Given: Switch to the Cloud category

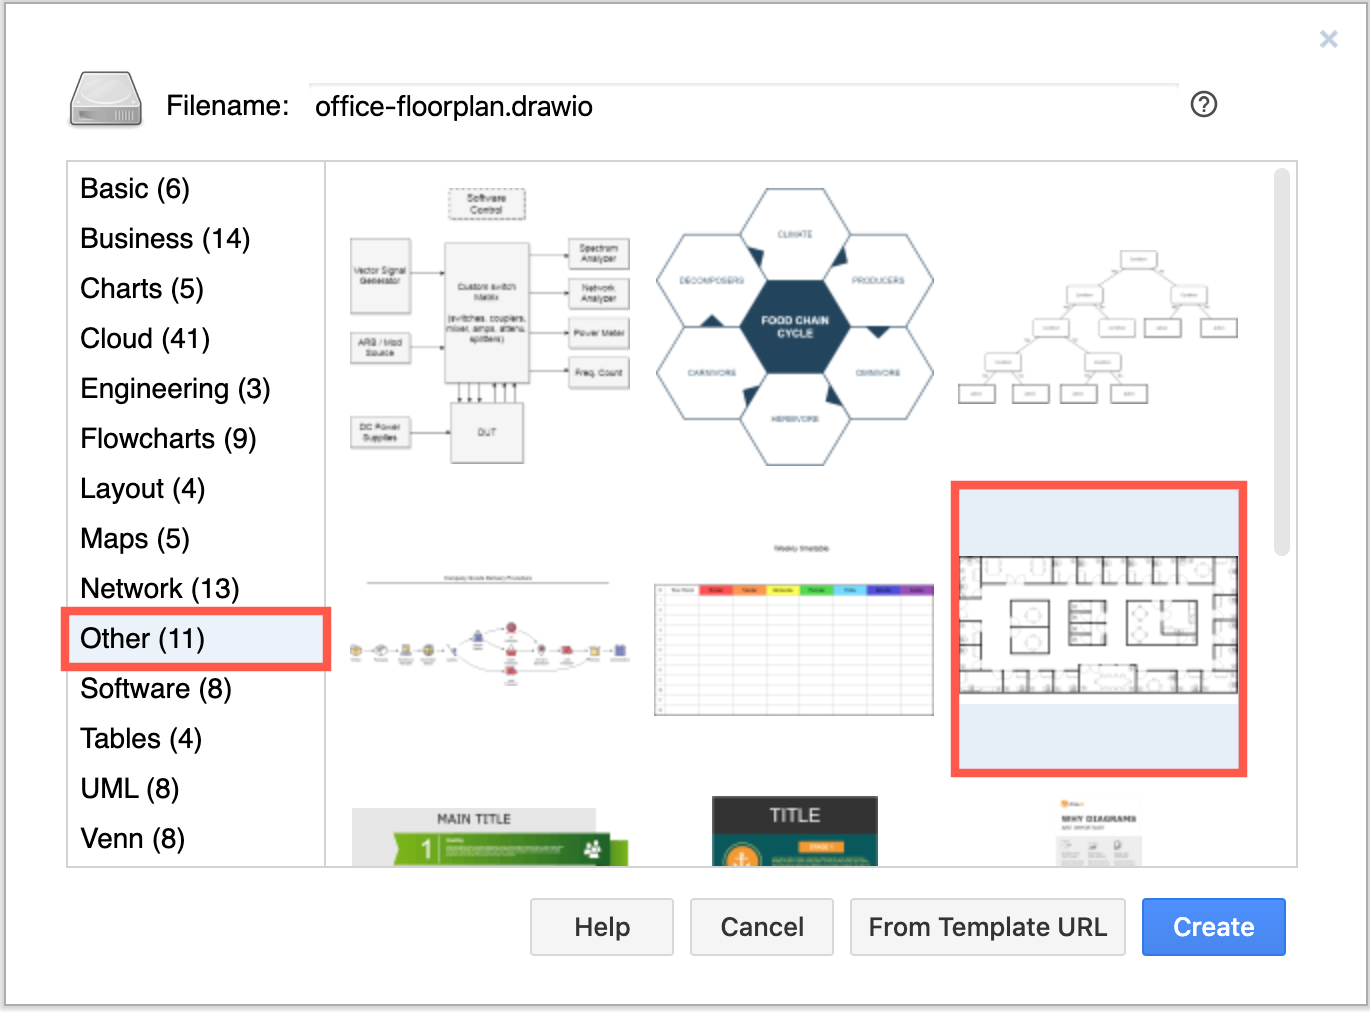Looking at the screenshot, I should click(x=144, y=338).
